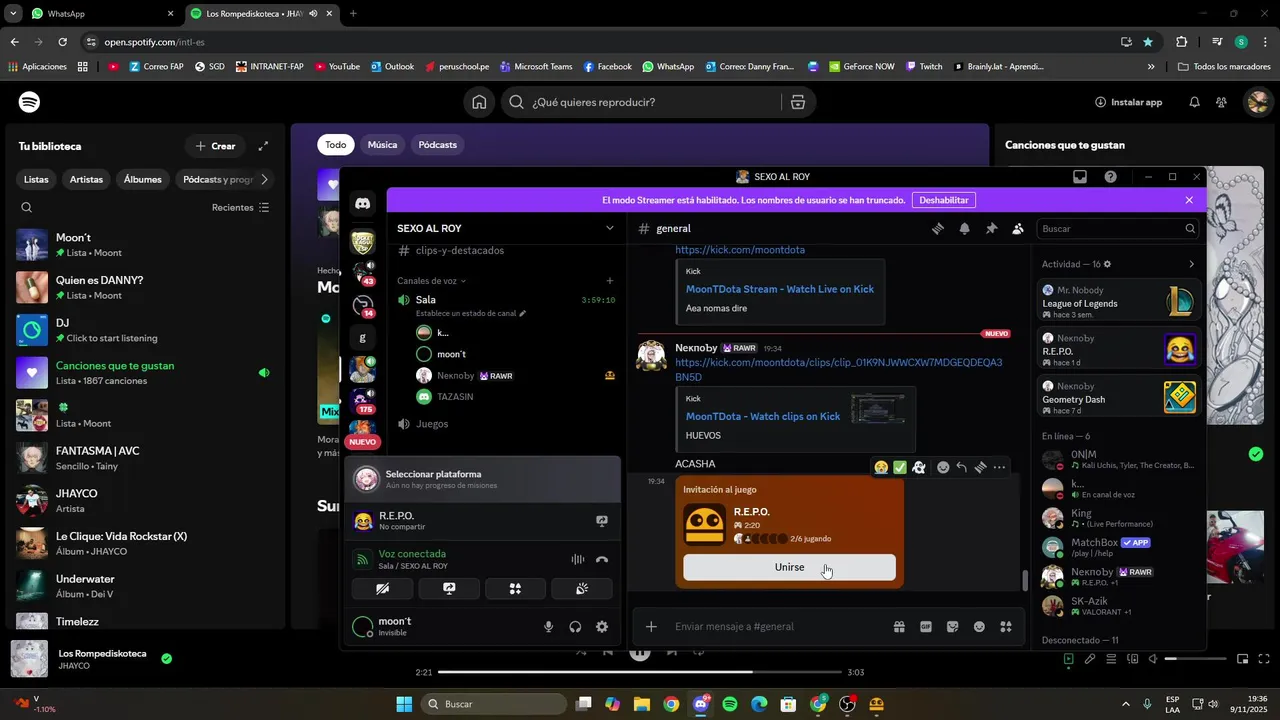
Task: Click Unirse on R.E.P.O. invite
Action: point(789,567)
